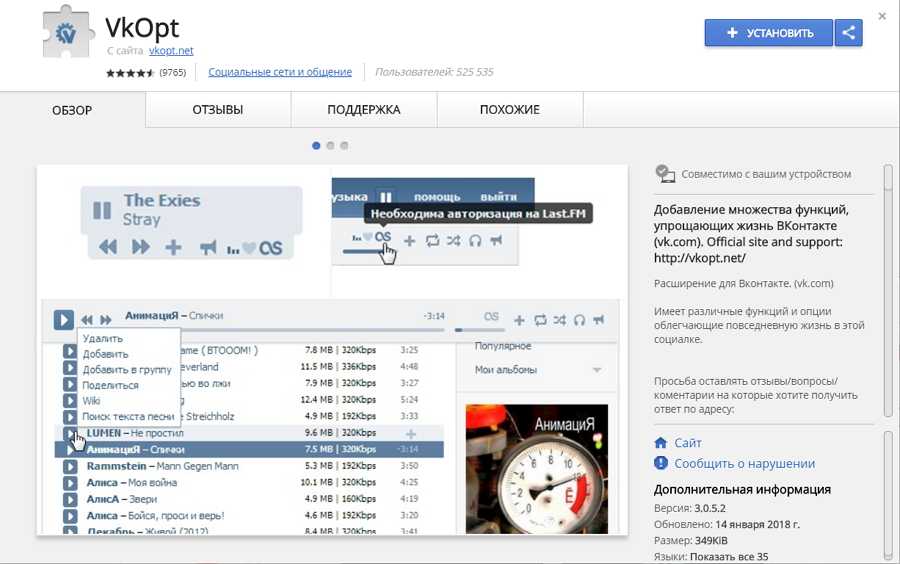Expand languages with Показать все 35

click(x=730, y=556)
